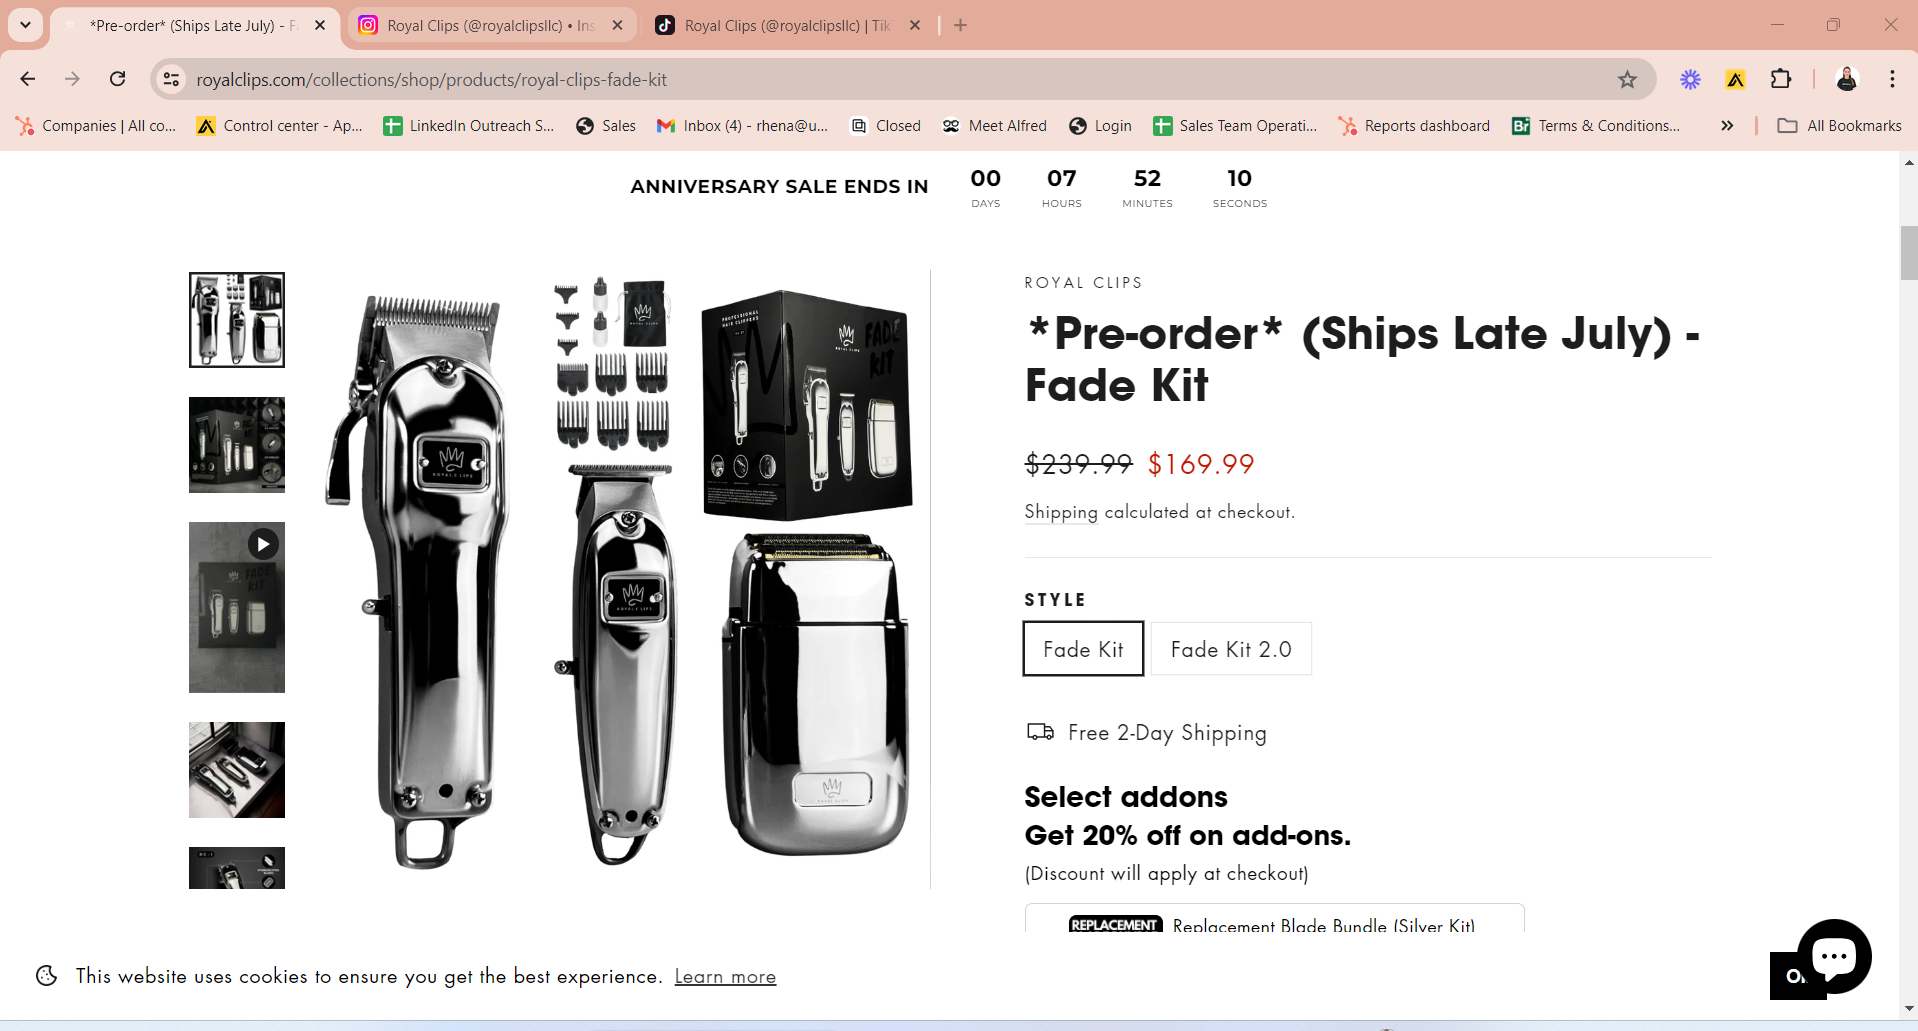1918x1031 pixels.
Task: Select Replacement Blade Bundle addon
Action: (x=1274, y=920)
